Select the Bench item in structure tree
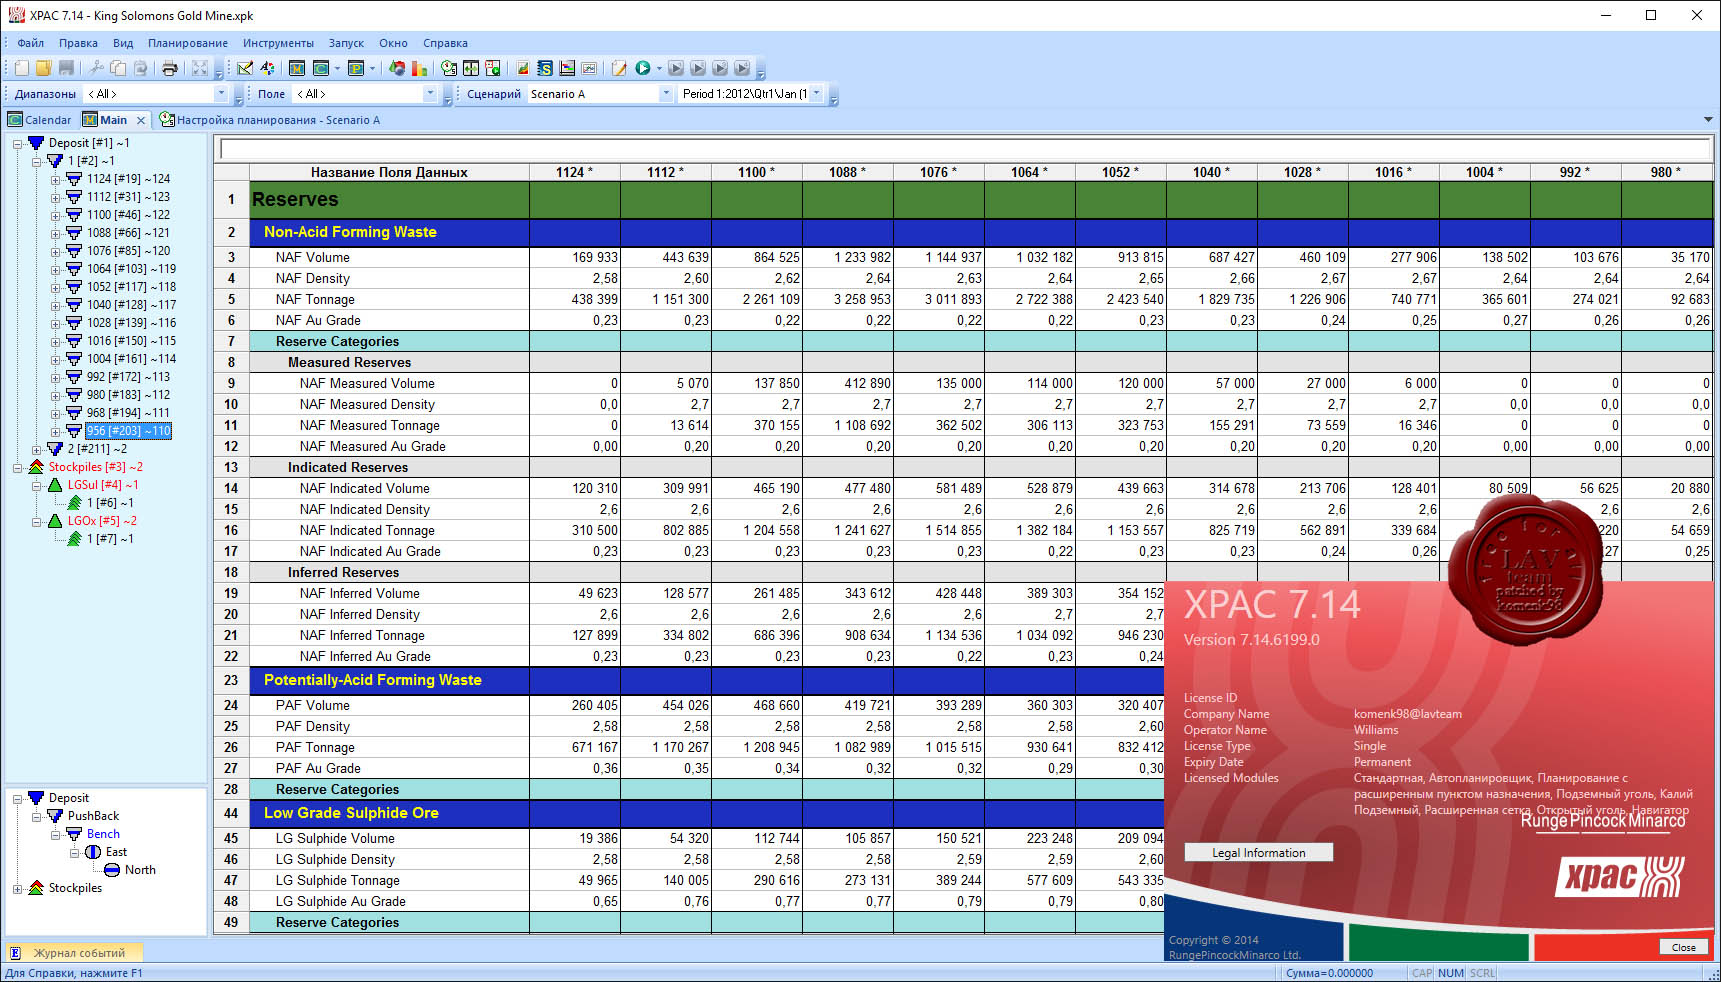 pyautogui.click(x=103, y=834)
